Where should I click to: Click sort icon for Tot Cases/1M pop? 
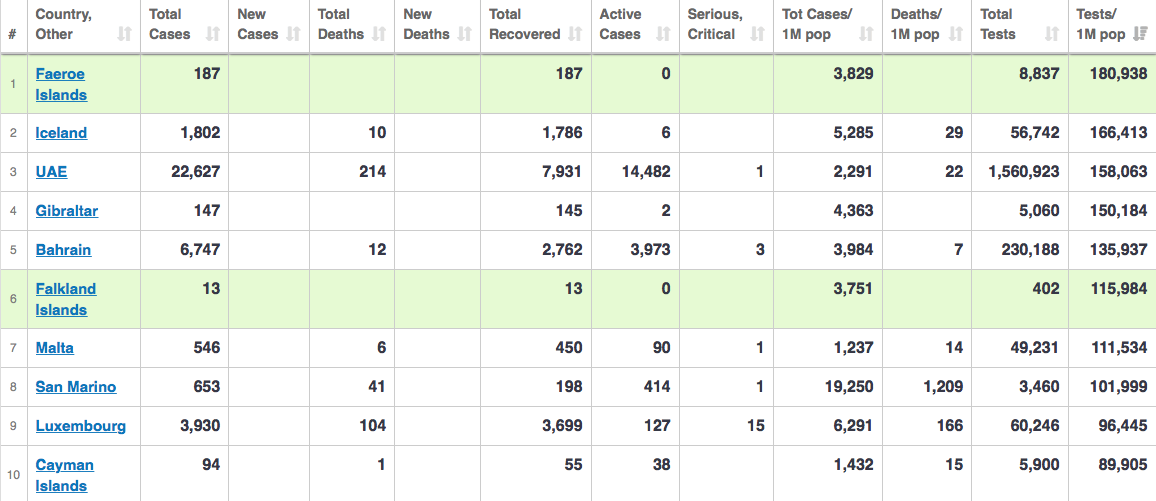click(867, 34)
